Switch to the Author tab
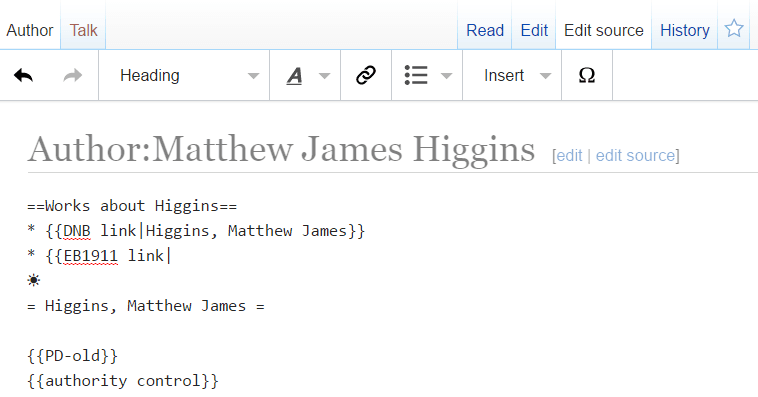 [29, 30]
